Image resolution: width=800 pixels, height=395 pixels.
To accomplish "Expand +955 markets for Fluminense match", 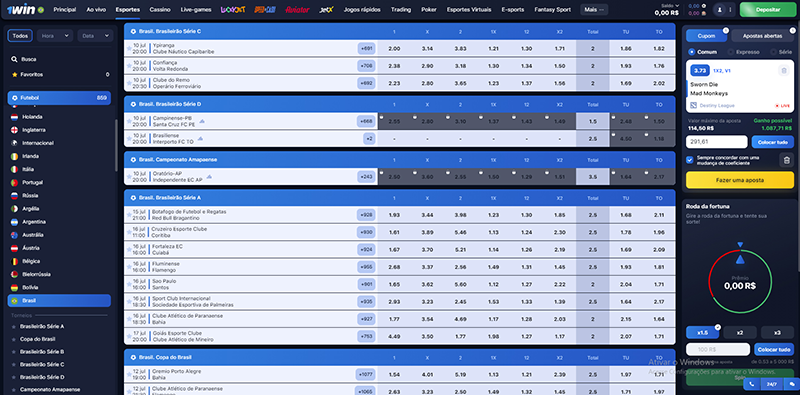I will click(x=366, y=267).
